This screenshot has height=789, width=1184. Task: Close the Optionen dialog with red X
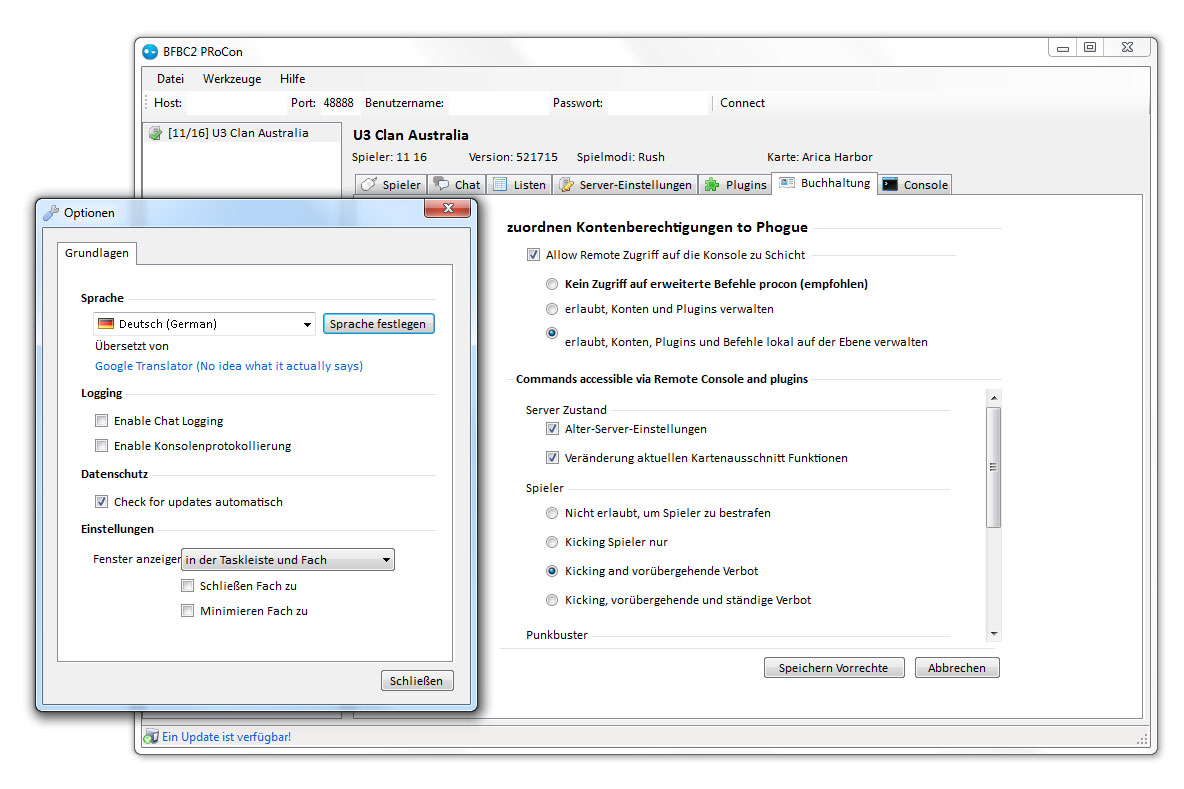[x=448, y=208]
